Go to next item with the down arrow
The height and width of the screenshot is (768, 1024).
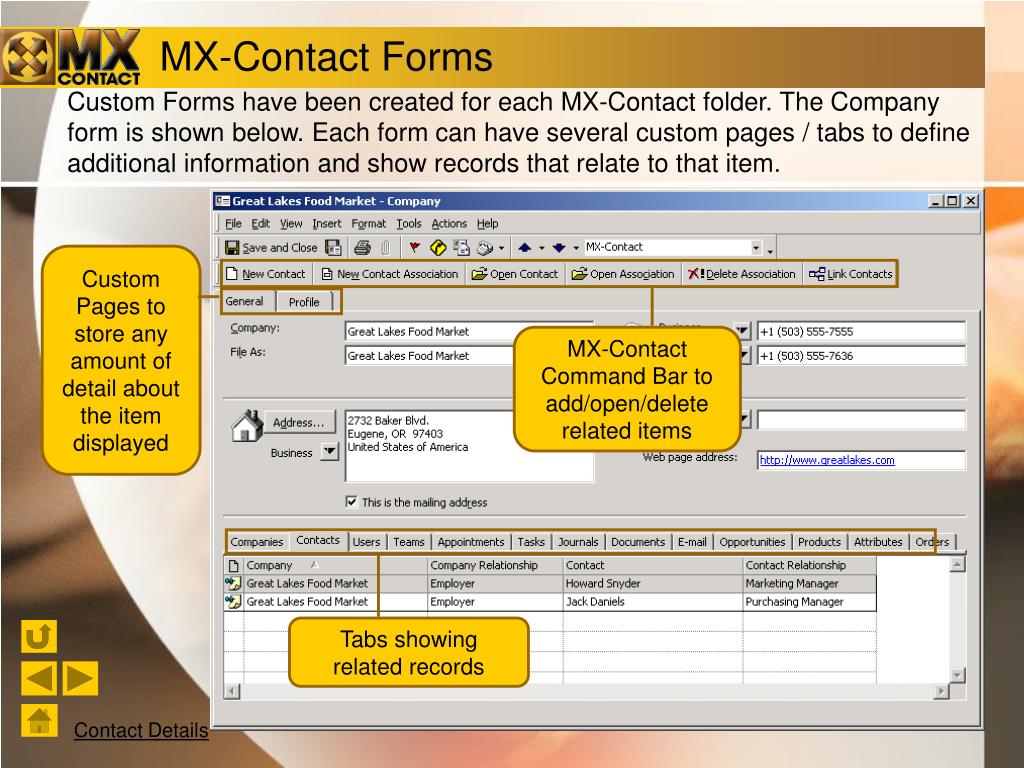[559, 248]
